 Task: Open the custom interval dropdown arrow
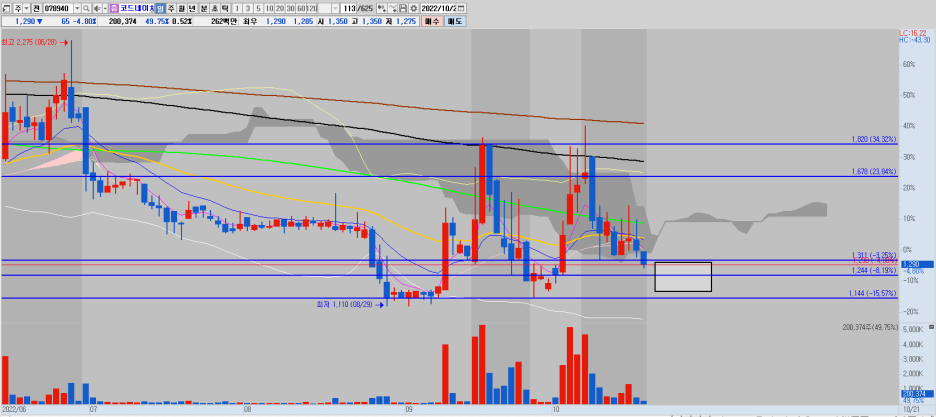tap(335, 8)
